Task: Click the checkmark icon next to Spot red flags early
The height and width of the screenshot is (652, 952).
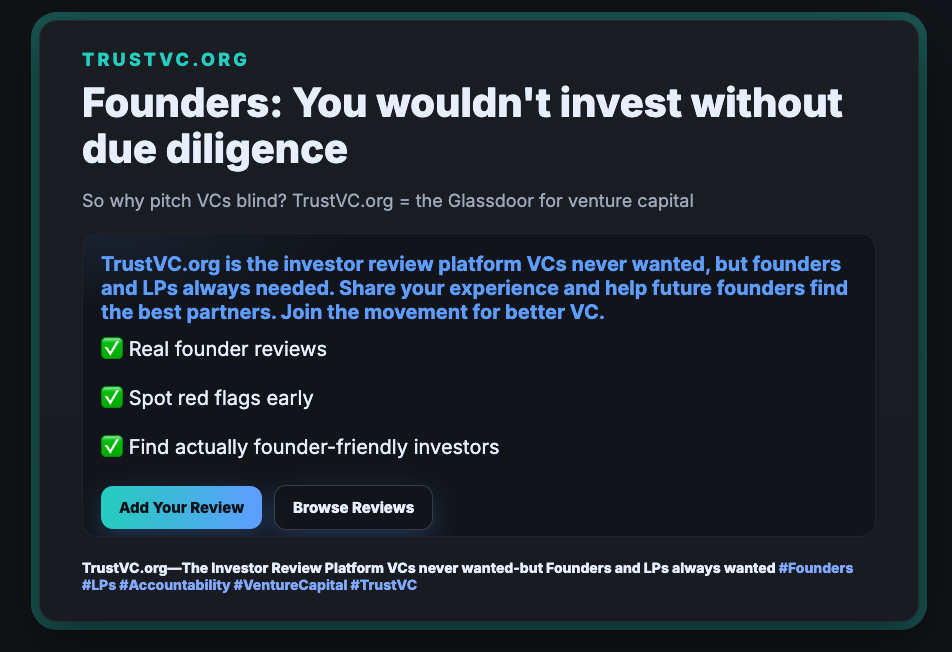Action: [112, 398]
